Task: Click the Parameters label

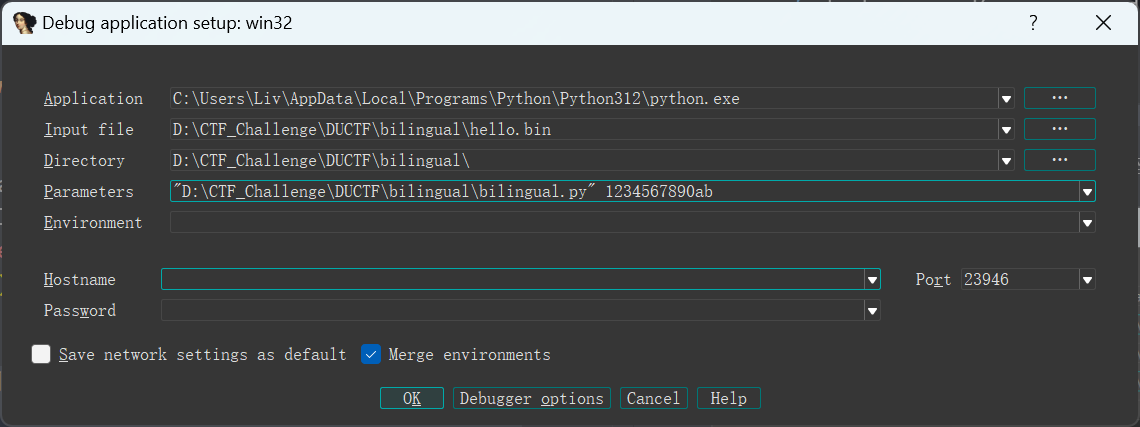Action: tap(89, 192)
